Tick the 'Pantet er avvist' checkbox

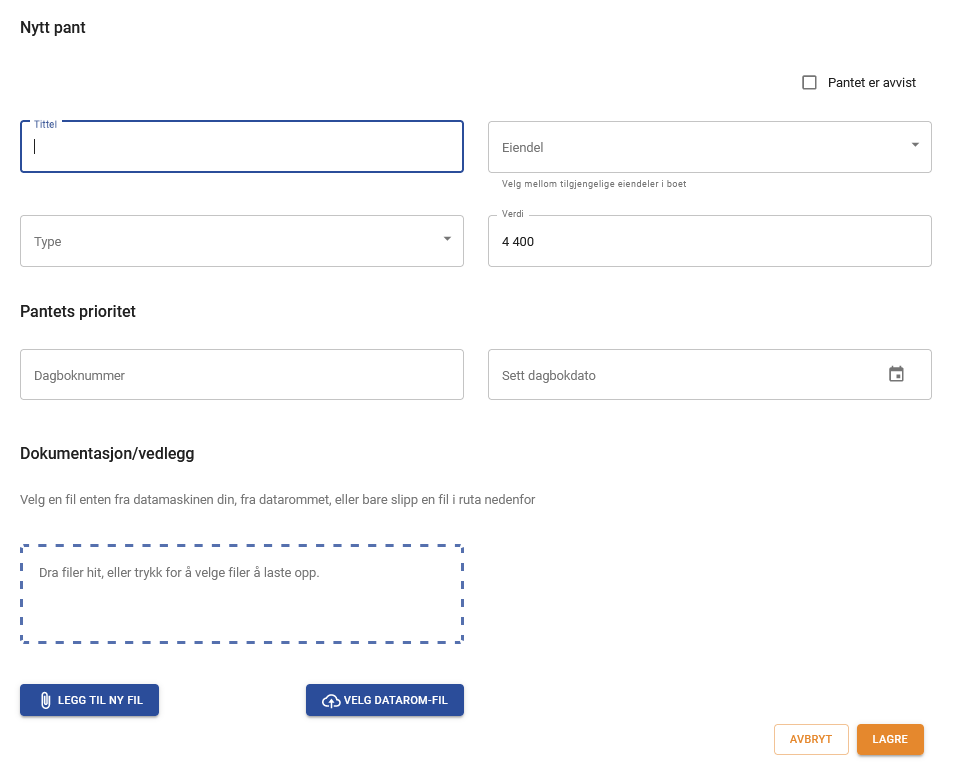click(x=810, y=83)
